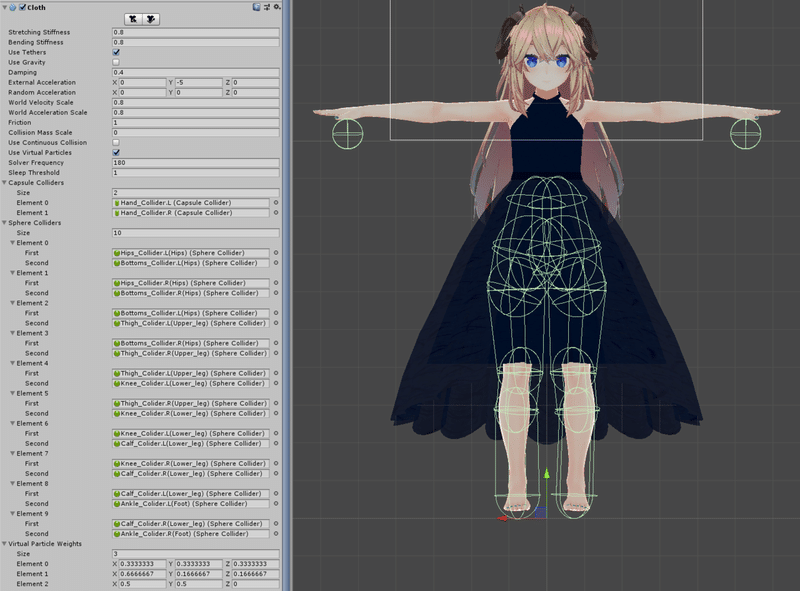Open object picker for Sphere Element 0 First
Screen dimensions: 800x591
click(276, 253)
